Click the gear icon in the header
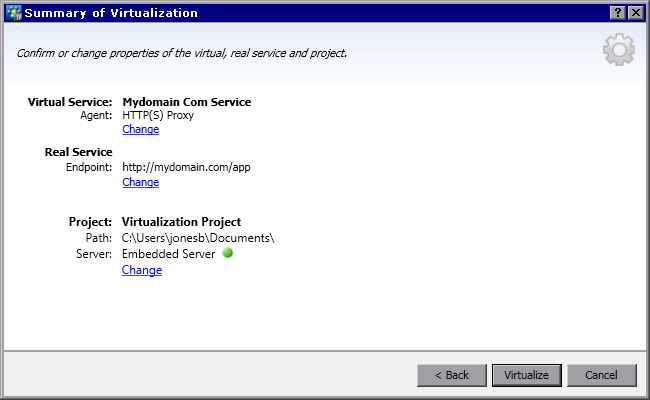Screen dimensions: 650x400 coord(618,51)
